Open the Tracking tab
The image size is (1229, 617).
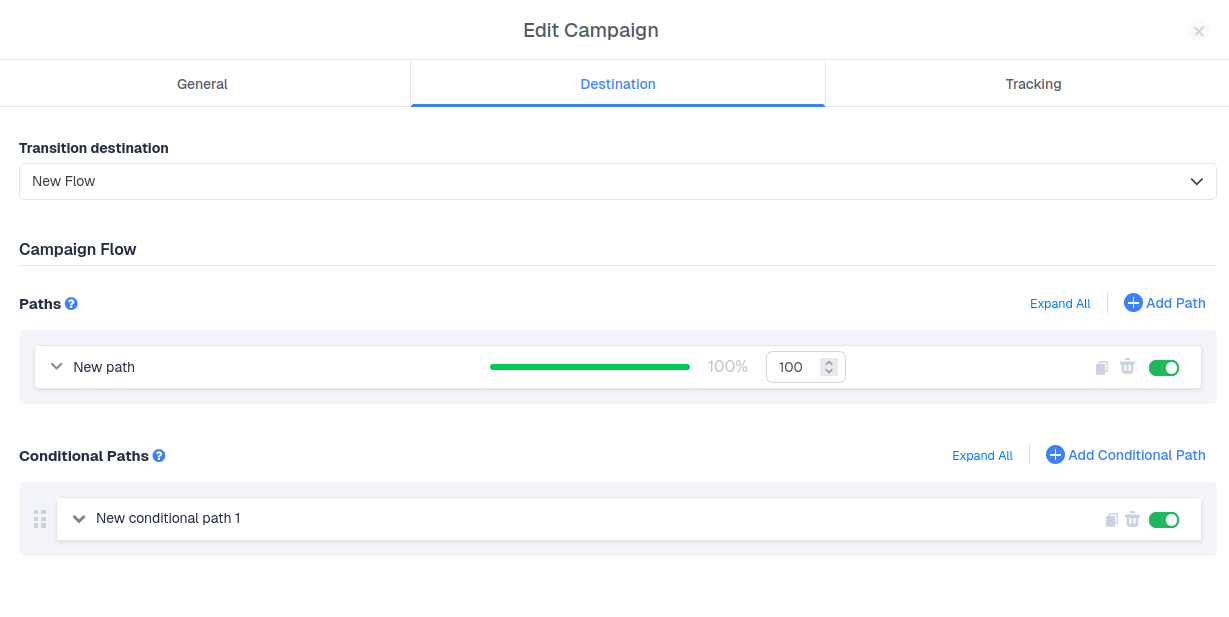(x=1033, y=84)
